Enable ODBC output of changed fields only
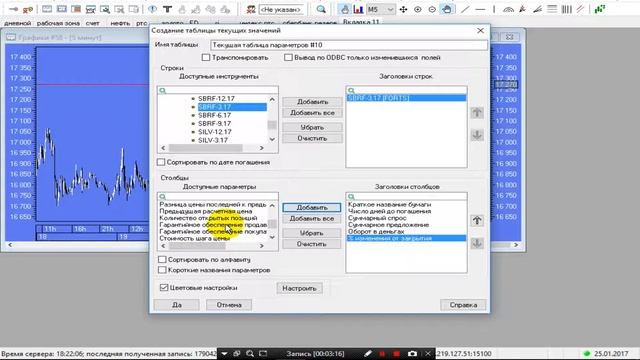The width and height of the screenshot is (640, 360). (288, 58)
